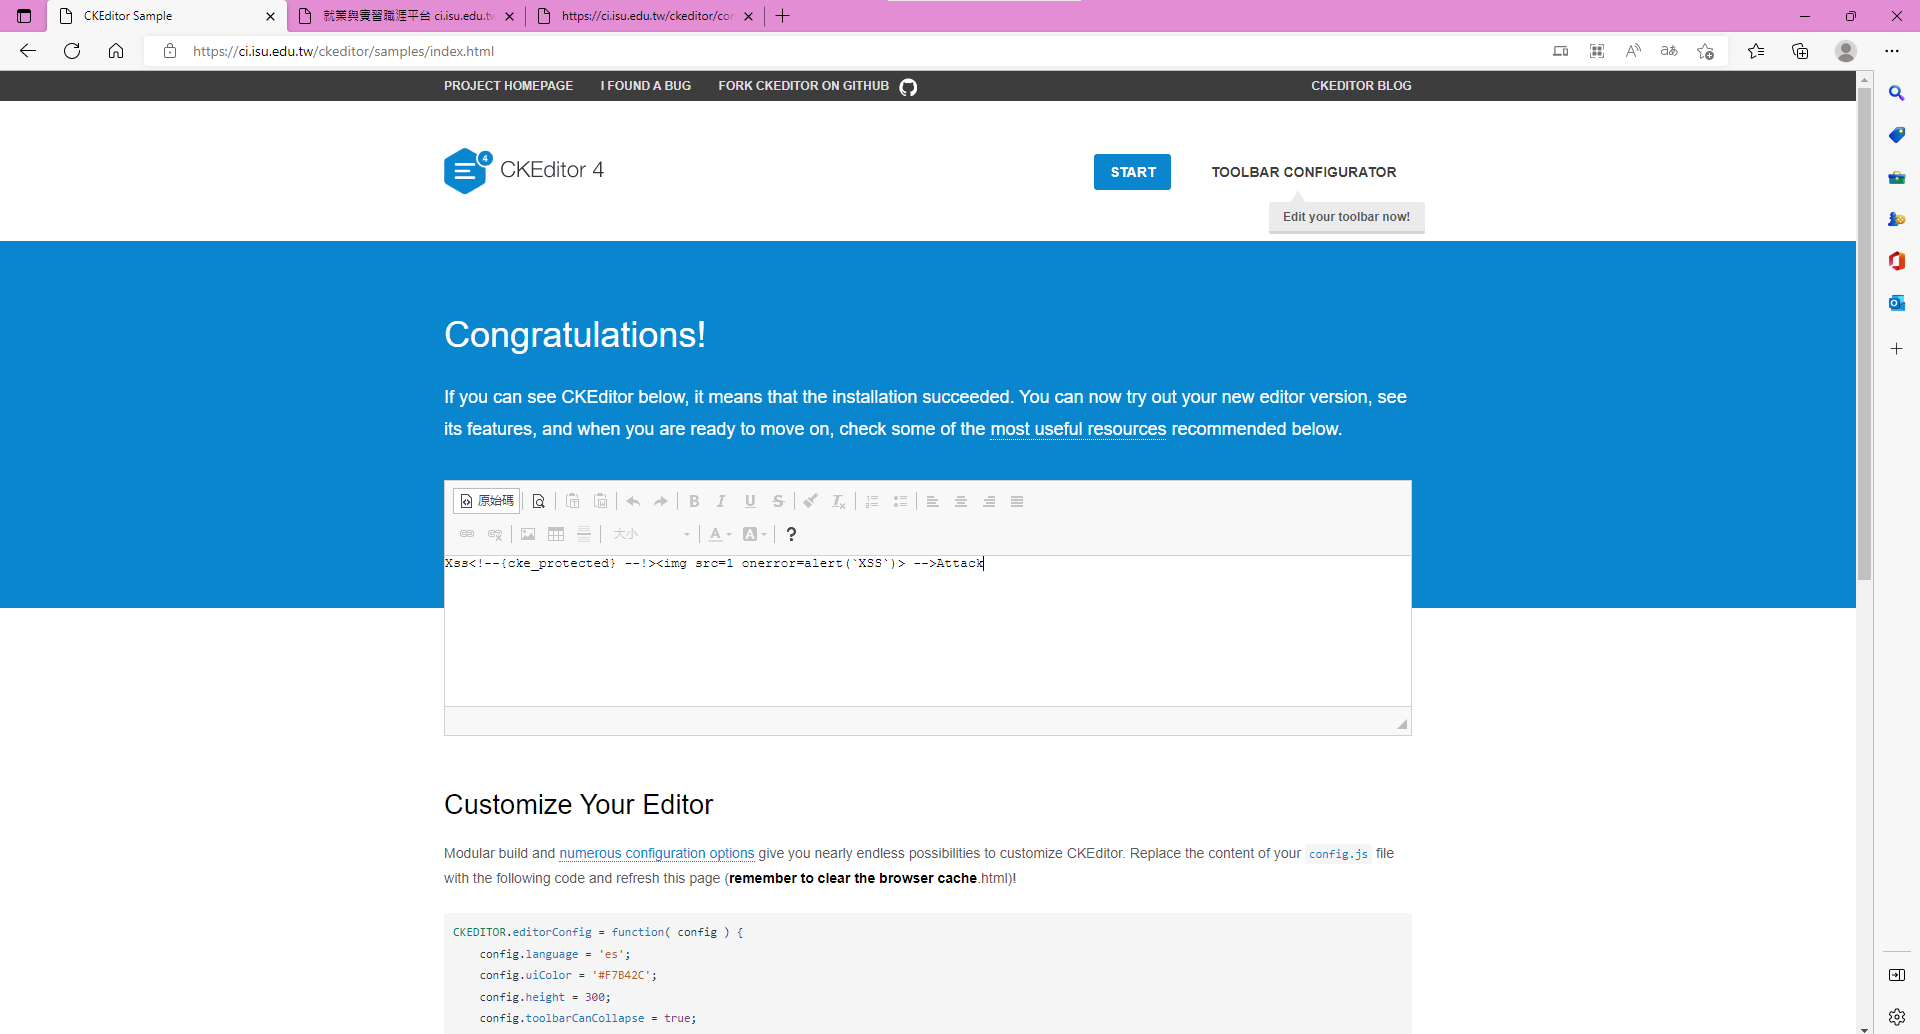Toggle the 原始碼 source mode button
Screen dimensions: 1920x1034
(x=486, y=501)
